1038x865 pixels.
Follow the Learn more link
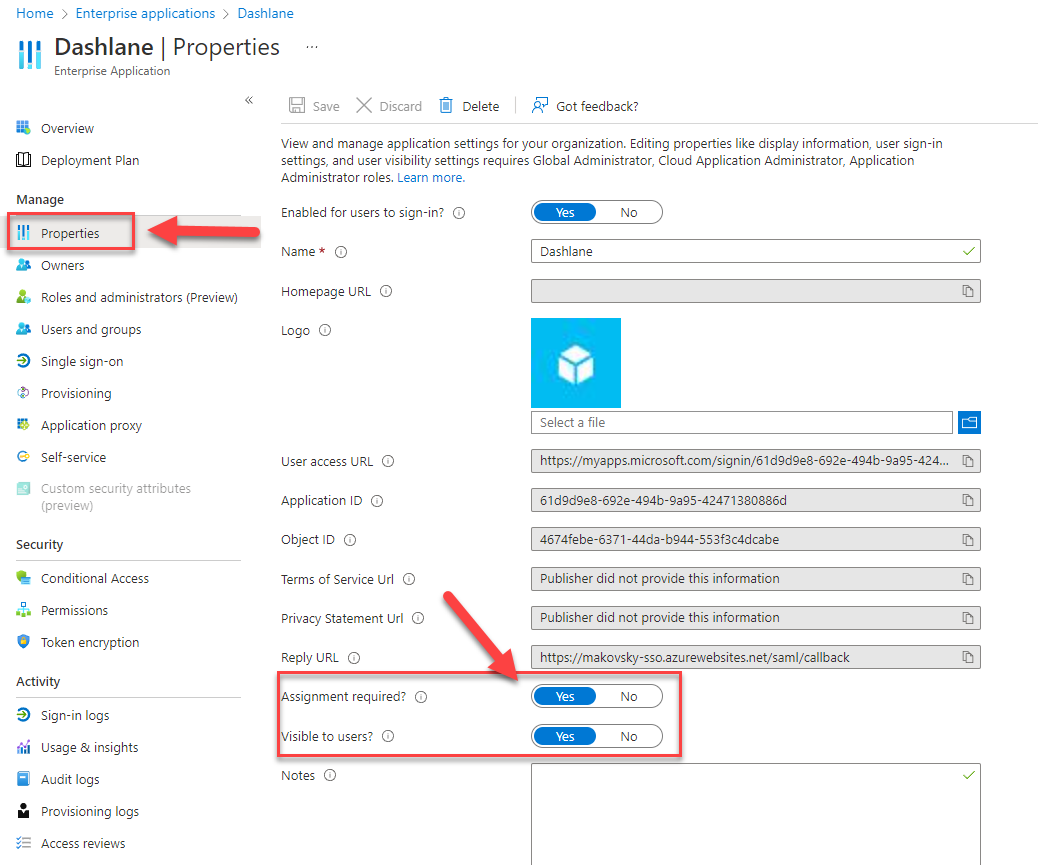(430, 177)
